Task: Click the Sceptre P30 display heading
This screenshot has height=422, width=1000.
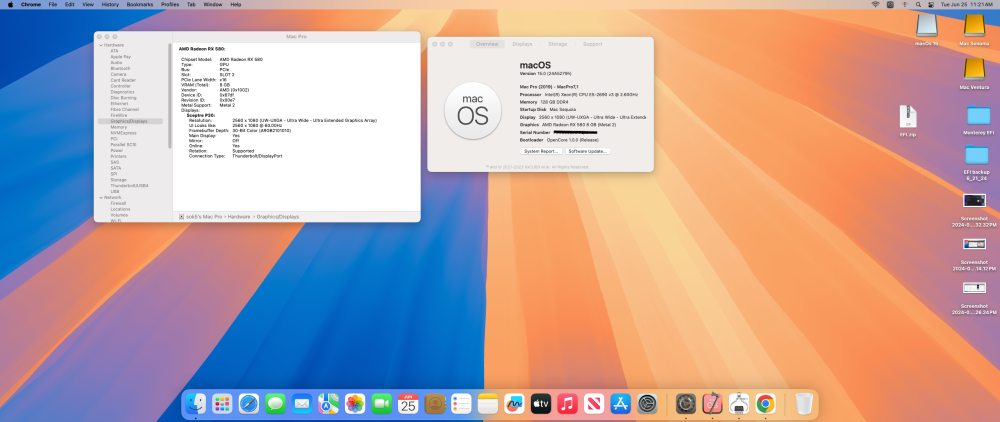Action: pos(201,115)
